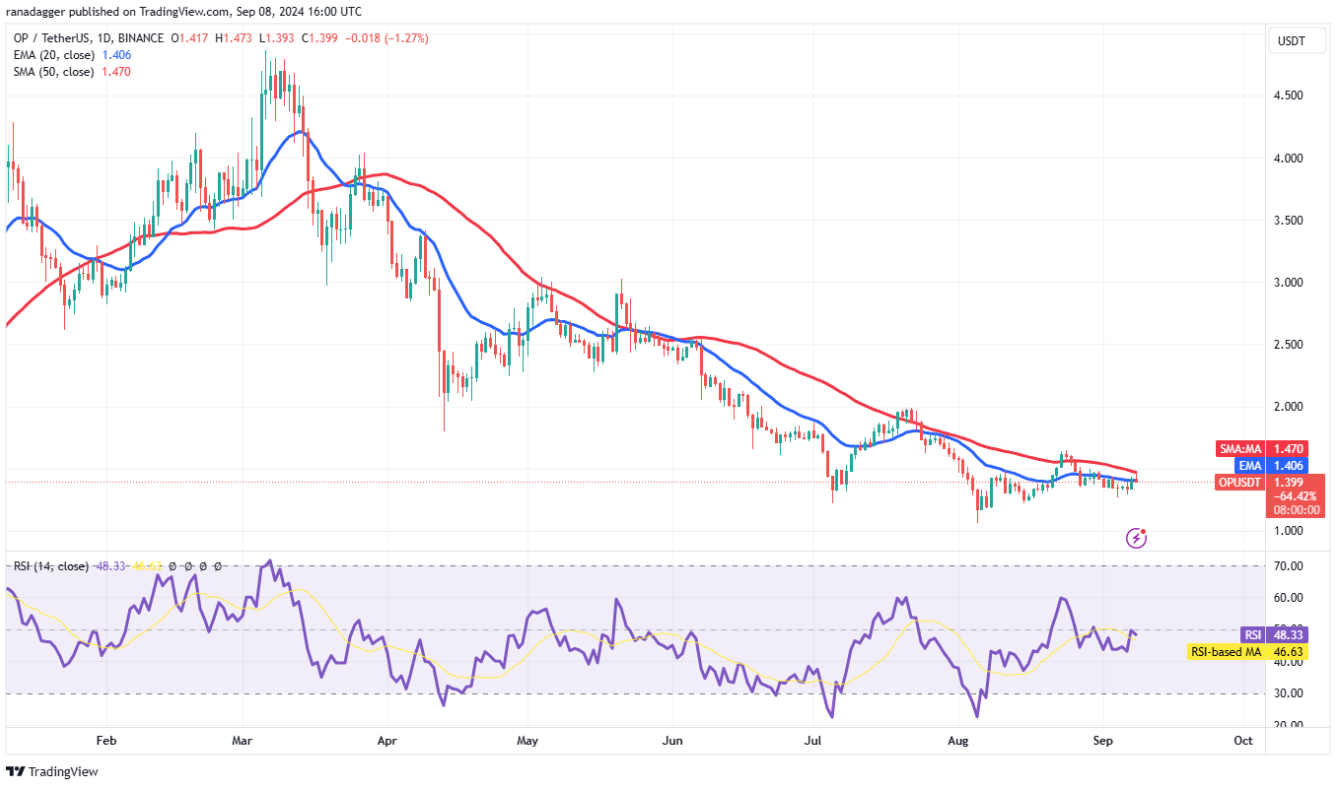
Task: Click the 3.000 price axis value
Action: coord(1287,282)
